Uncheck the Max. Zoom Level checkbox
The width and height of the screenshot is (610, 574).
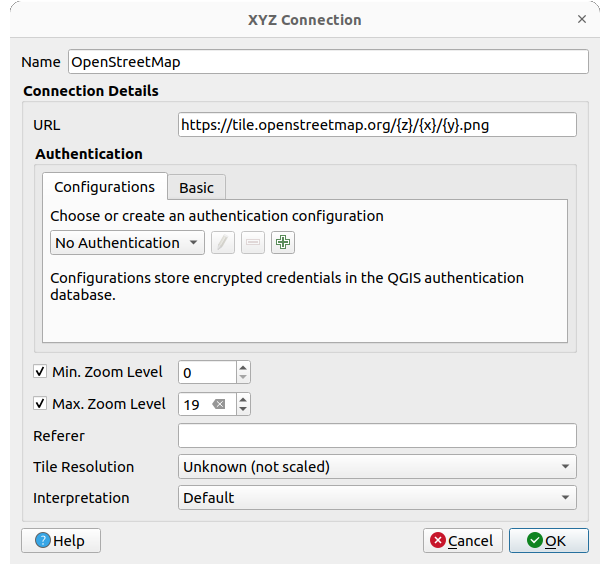[40, 404]
